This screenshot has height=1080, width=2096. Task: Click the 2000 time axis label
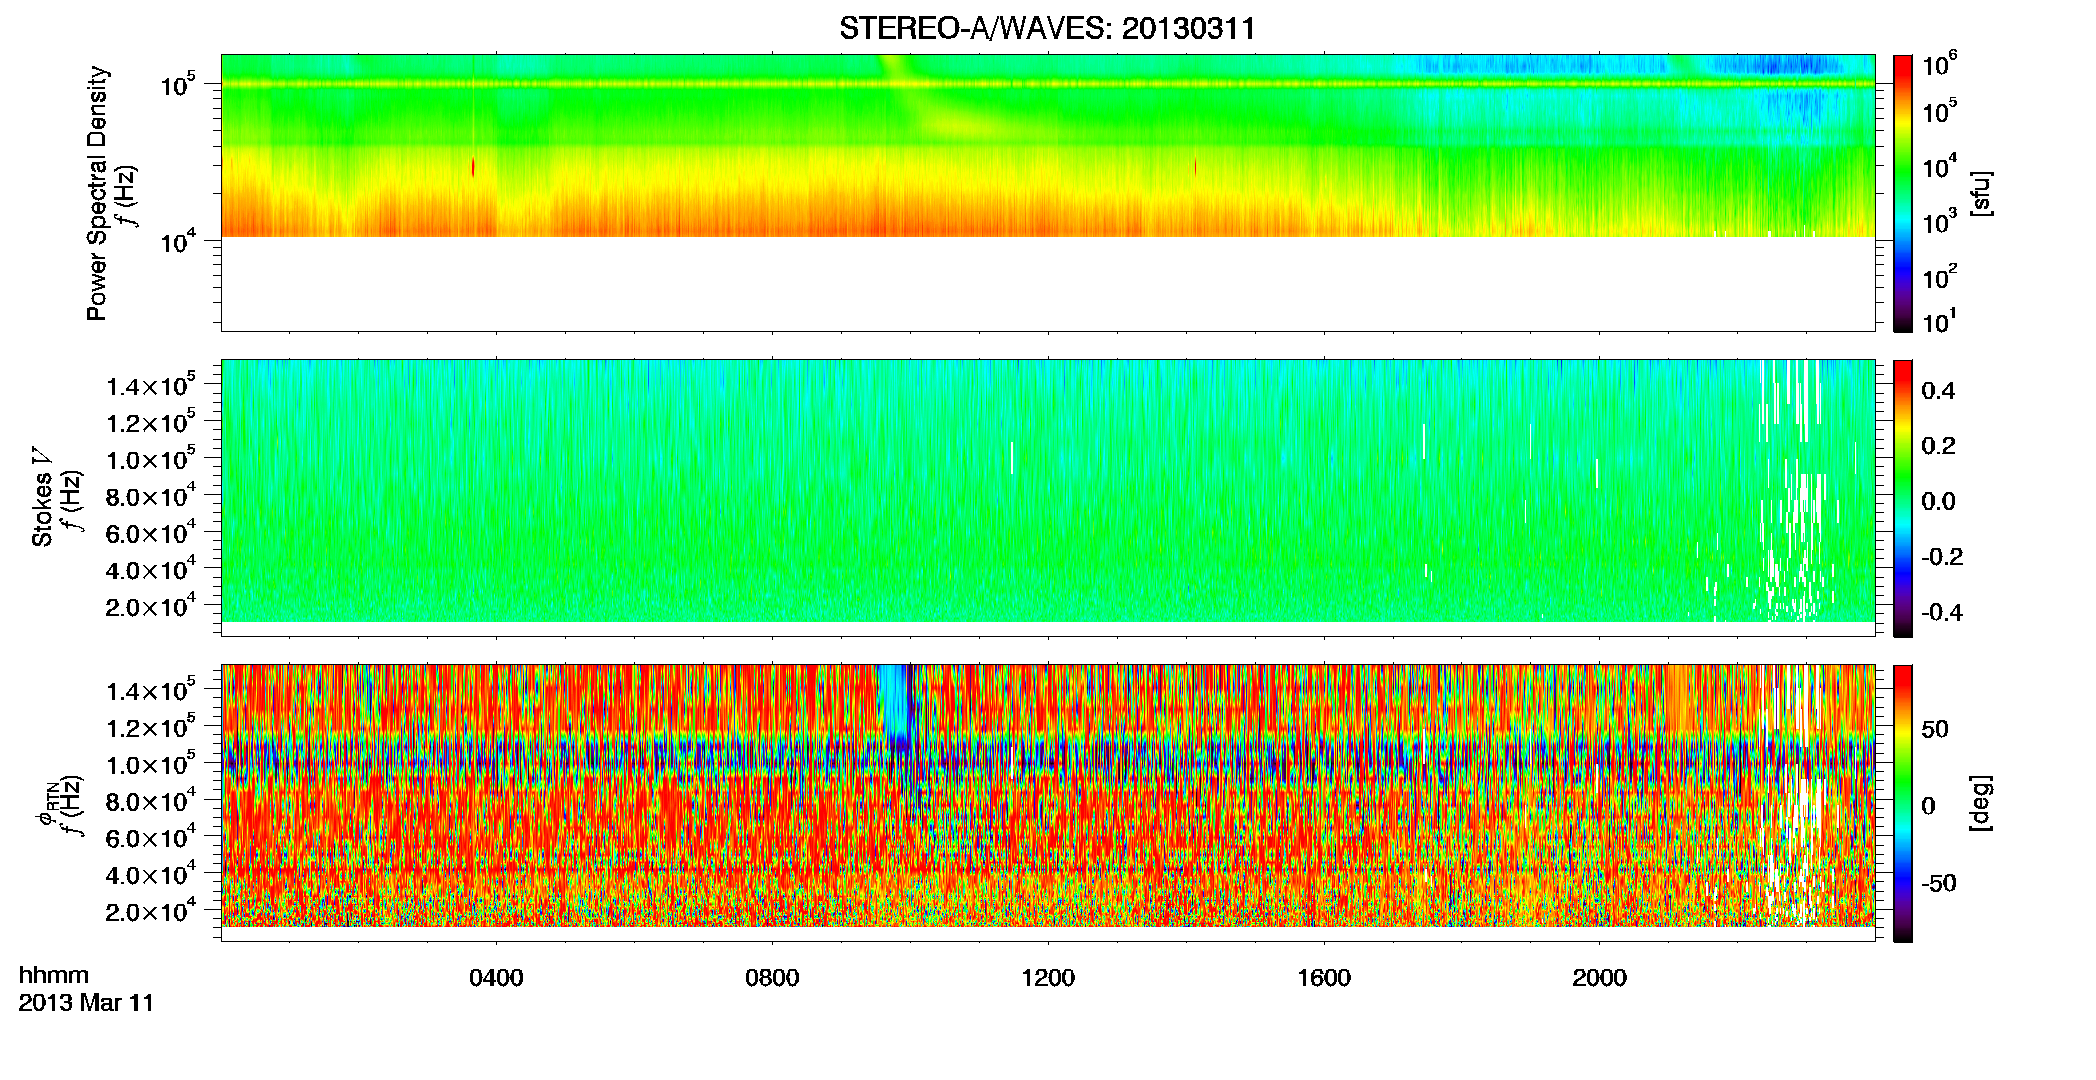coord(1599,978)
